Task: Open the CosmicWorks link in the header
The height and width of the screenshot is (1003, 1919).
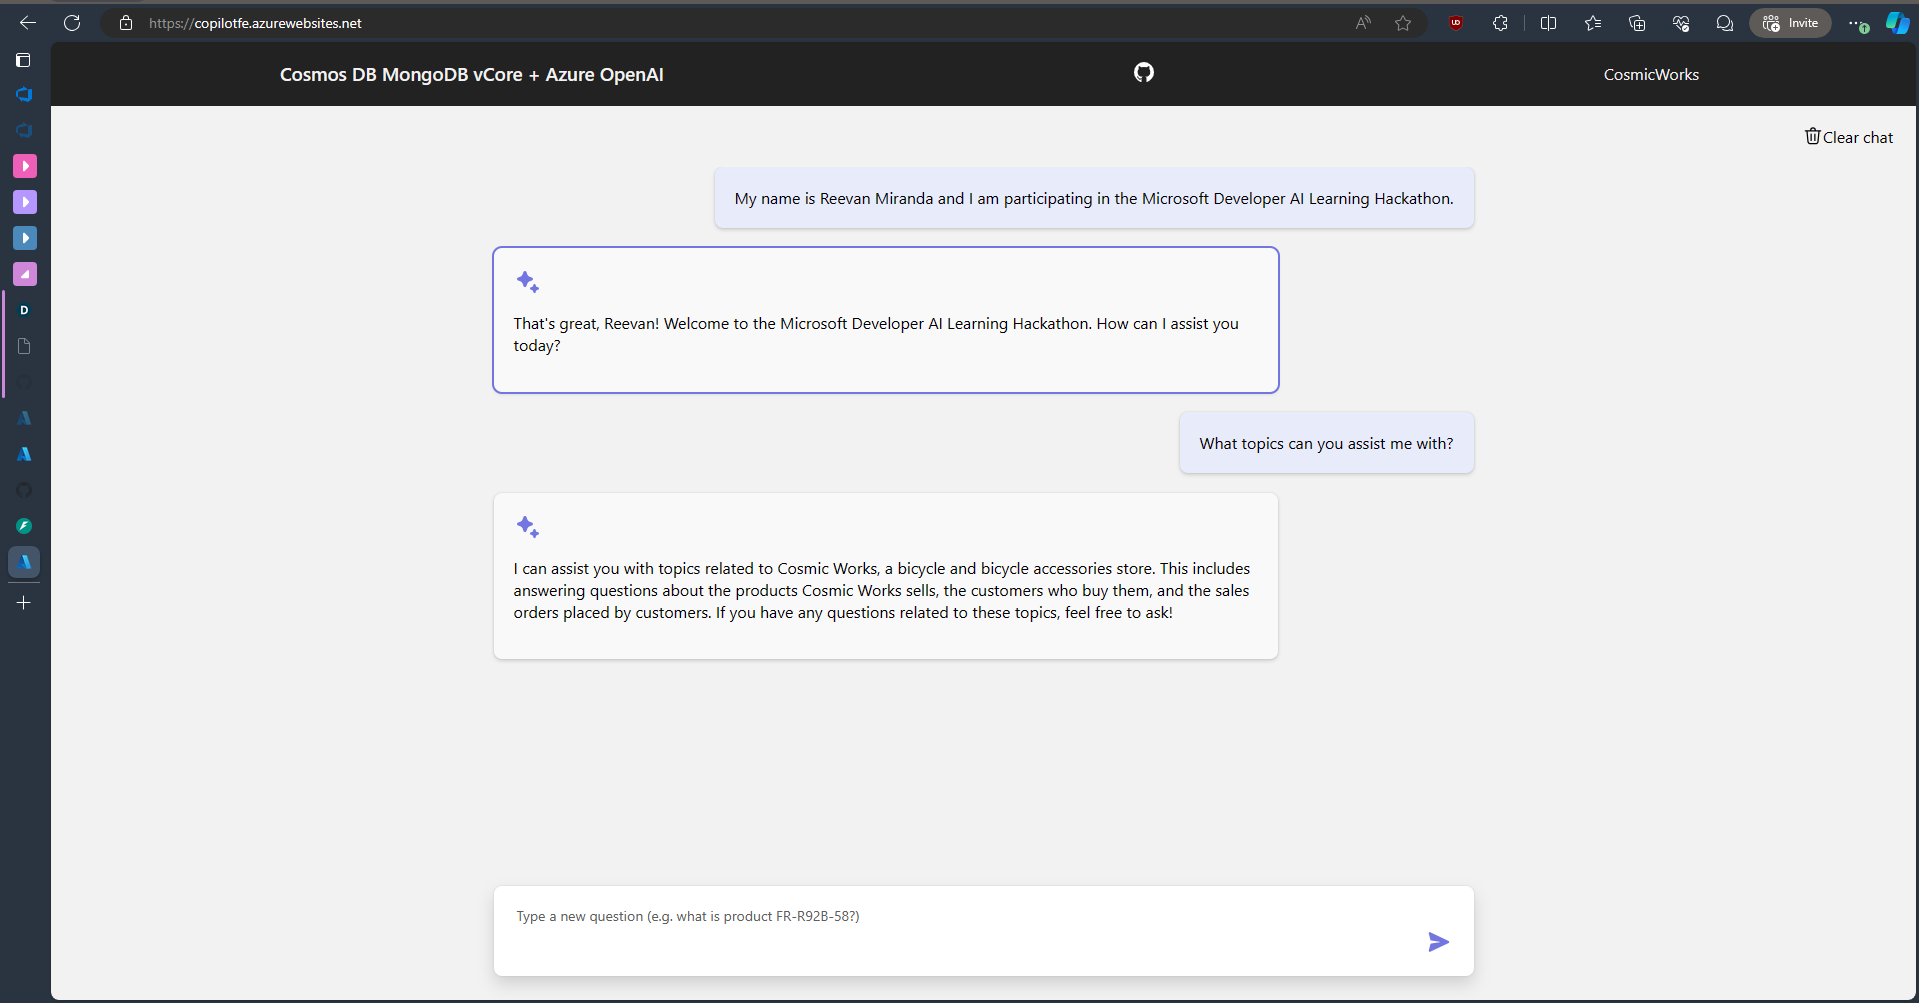Action: click(1651, 75)
